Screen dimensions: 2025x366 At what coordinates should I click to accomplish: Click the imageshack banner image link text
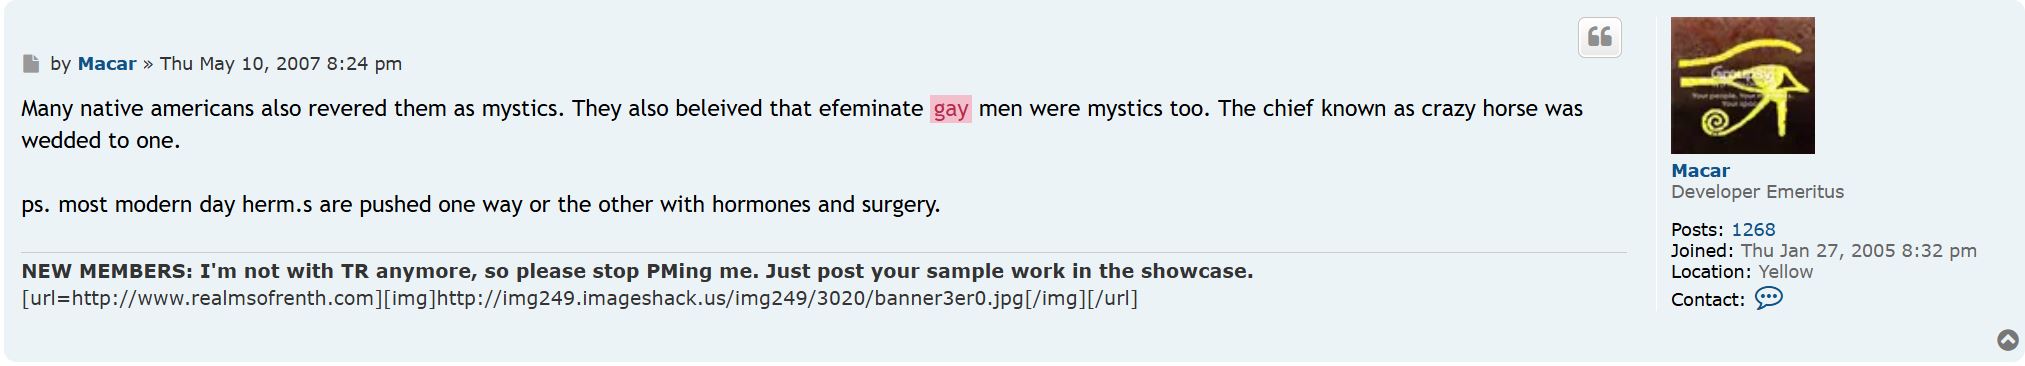[x=730, y=298]
